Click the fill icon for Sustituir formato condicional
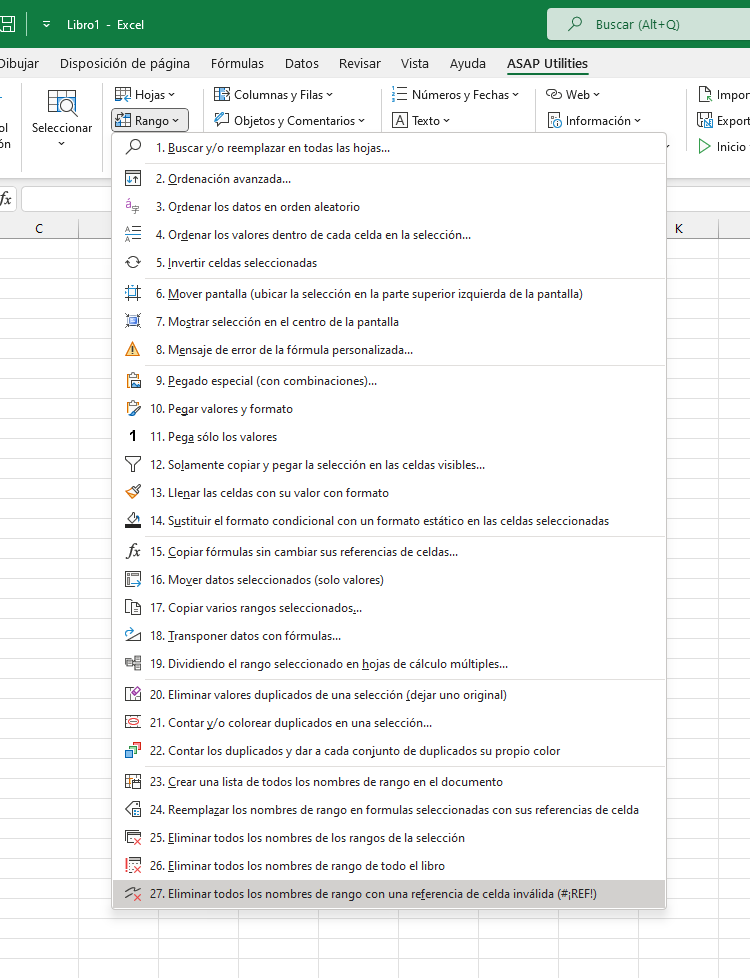 (x=133, y=520)
